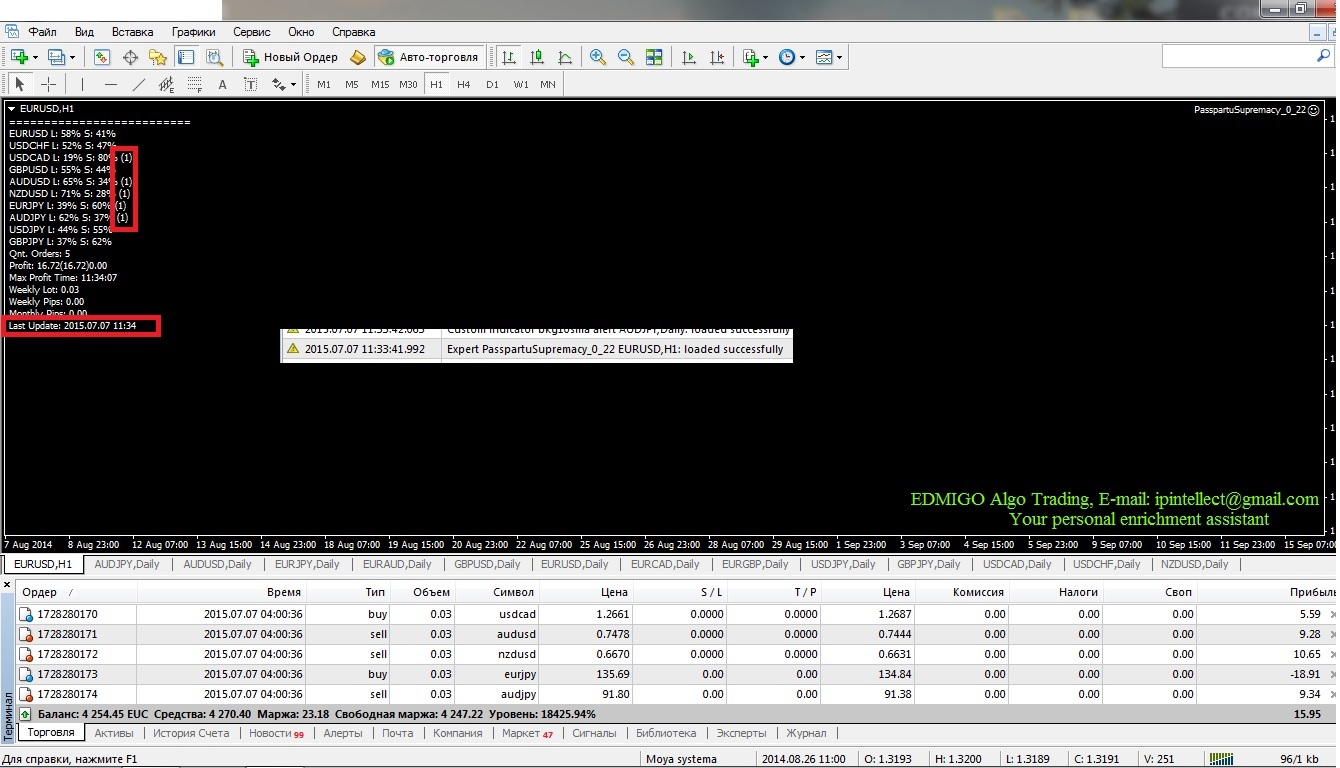This screenshot has height=768, width=1340.
Task: Open the Эксперты terminal tab
Action: (x=741, y=733)
